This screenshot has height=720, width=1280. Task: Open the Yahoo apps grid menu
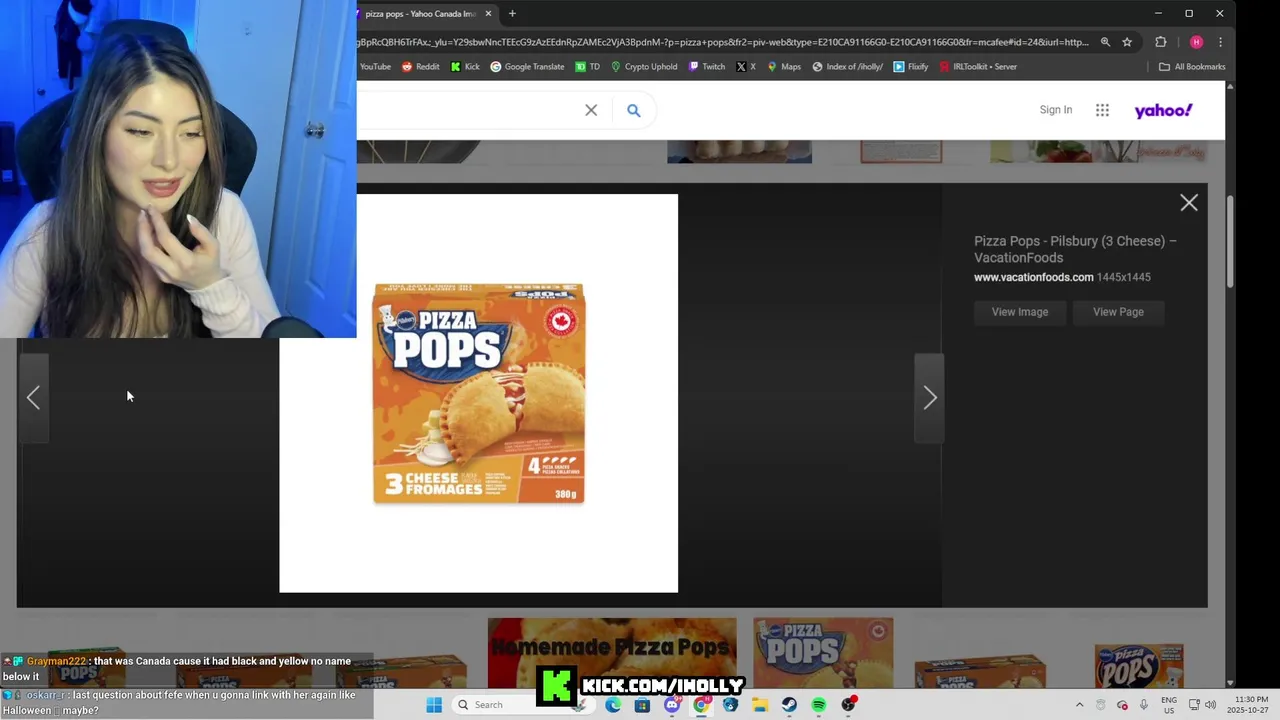1102,110
